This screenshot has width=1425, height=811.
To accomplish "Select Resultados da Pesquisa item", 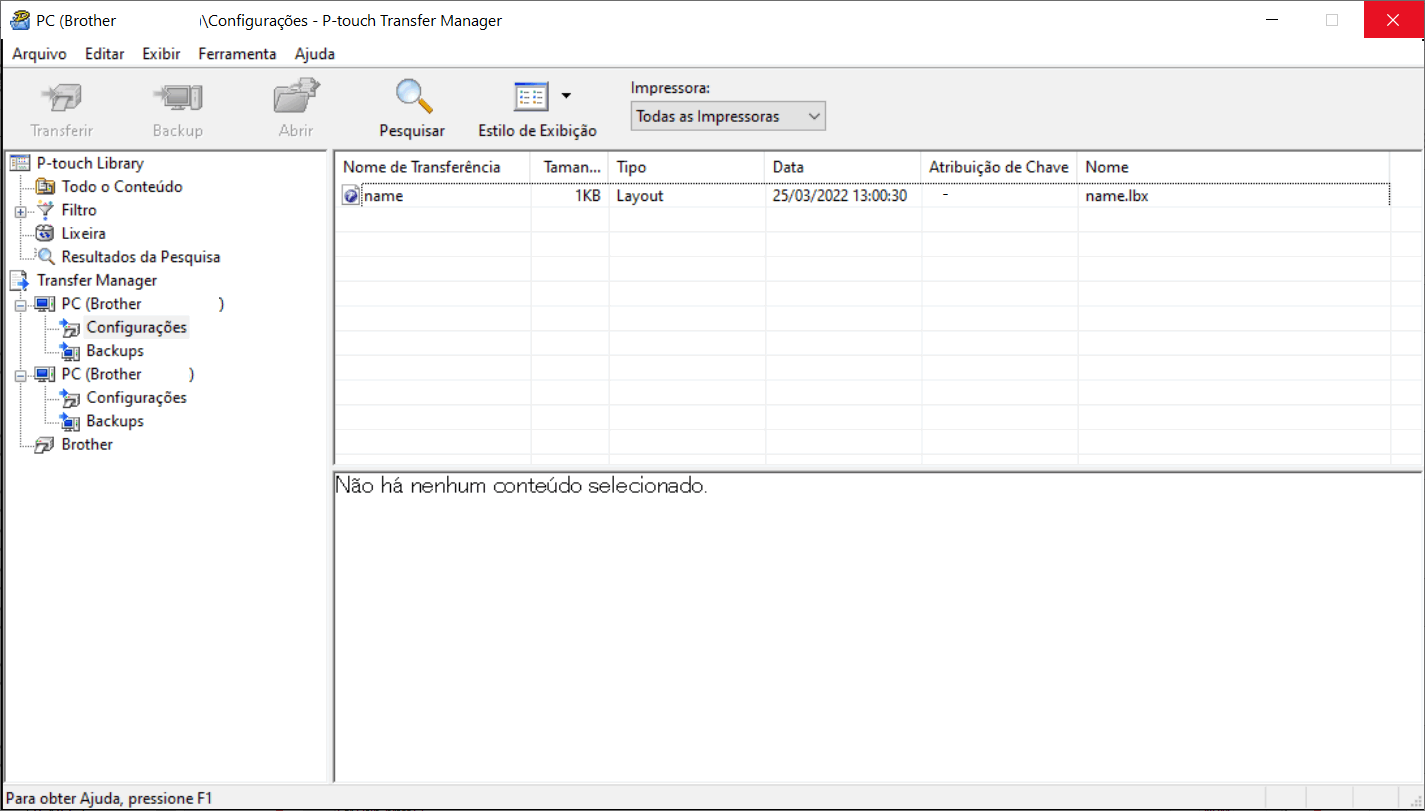I will 141,257.
